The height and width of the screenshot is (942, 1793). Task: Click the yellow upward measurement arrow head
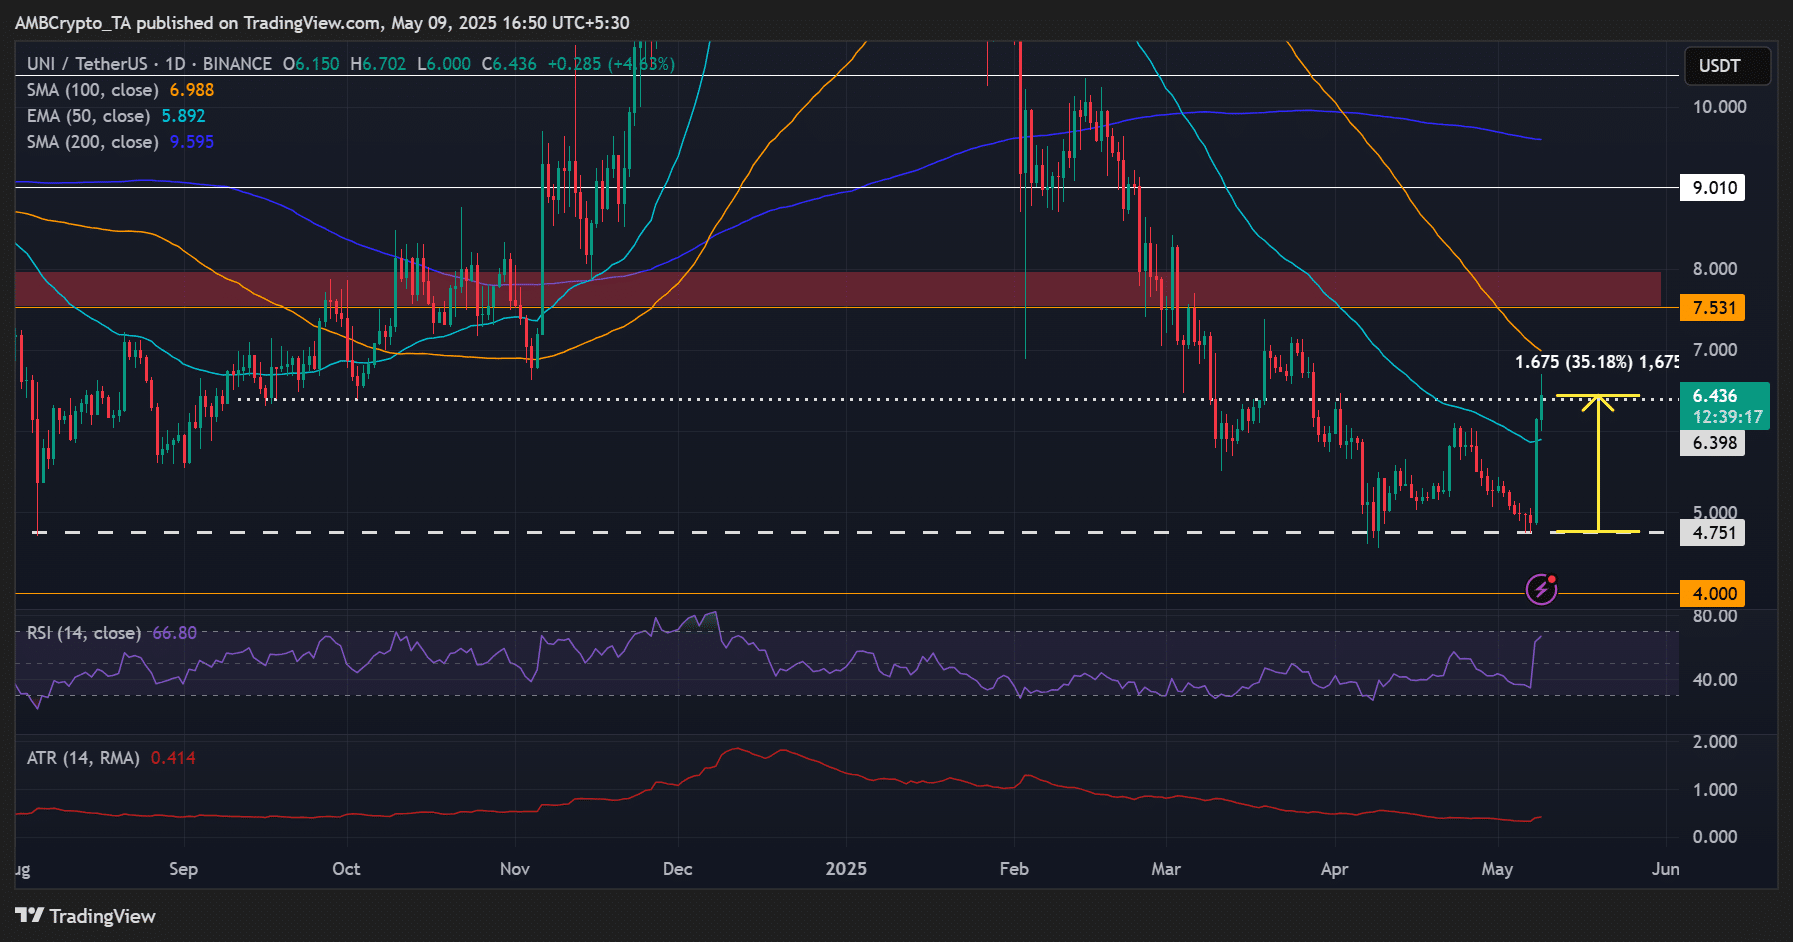pos(1598,403)
